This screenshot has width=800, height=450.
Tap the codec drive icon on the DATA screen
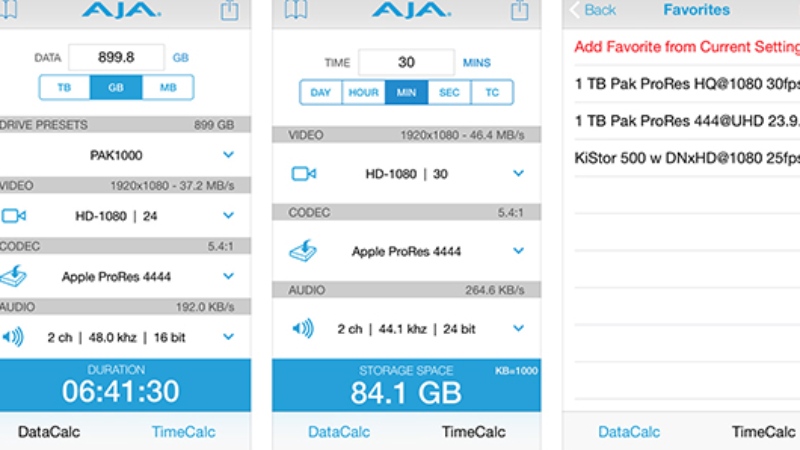(13, 276)
